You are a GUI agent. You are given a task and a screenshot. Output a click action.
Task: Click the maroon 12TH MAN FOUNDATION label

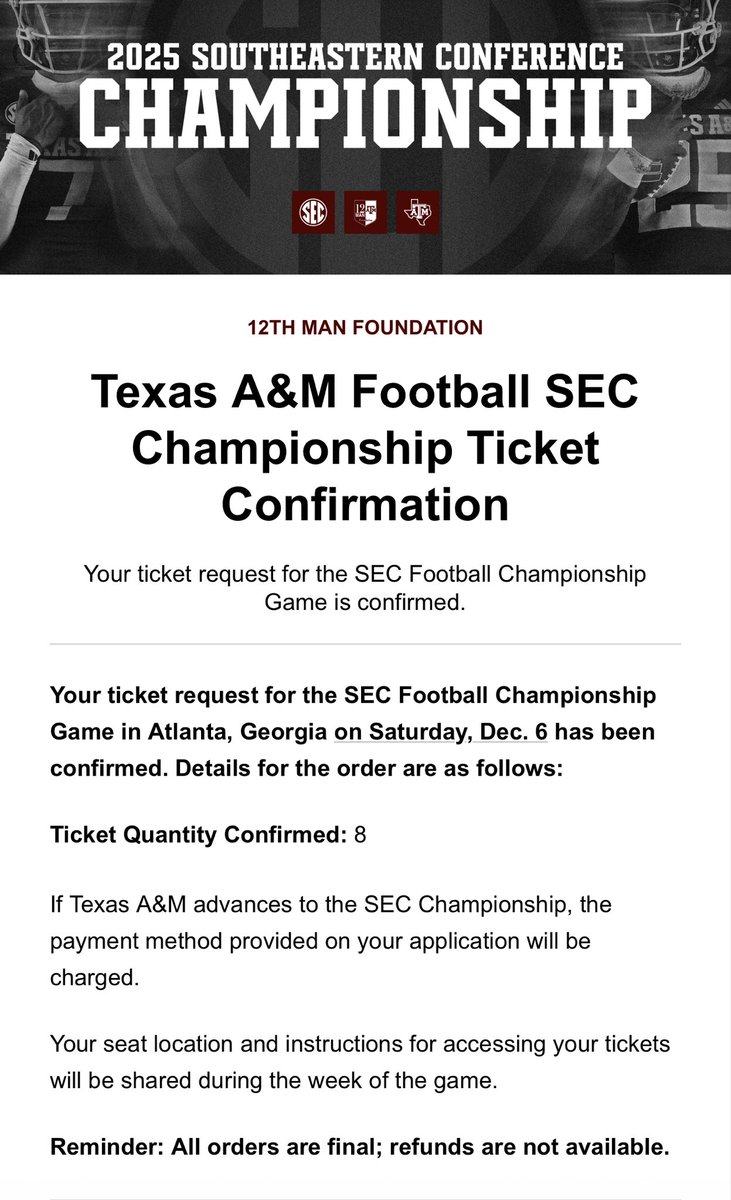click(x=365, y=327)
